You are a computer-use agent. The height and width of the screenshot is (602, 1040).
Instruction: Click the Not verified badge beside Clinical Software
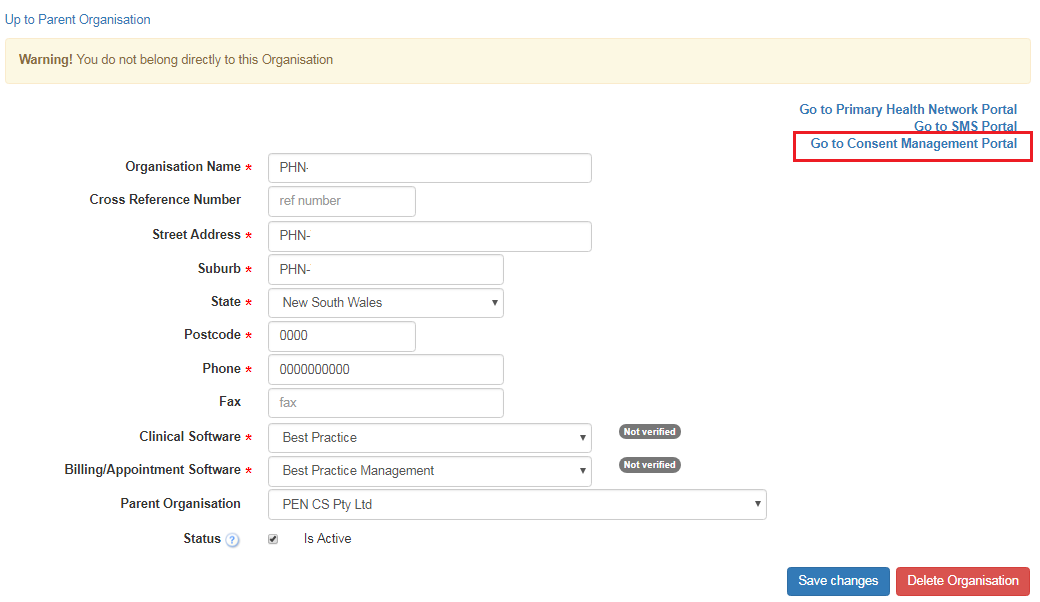point(649,432)
